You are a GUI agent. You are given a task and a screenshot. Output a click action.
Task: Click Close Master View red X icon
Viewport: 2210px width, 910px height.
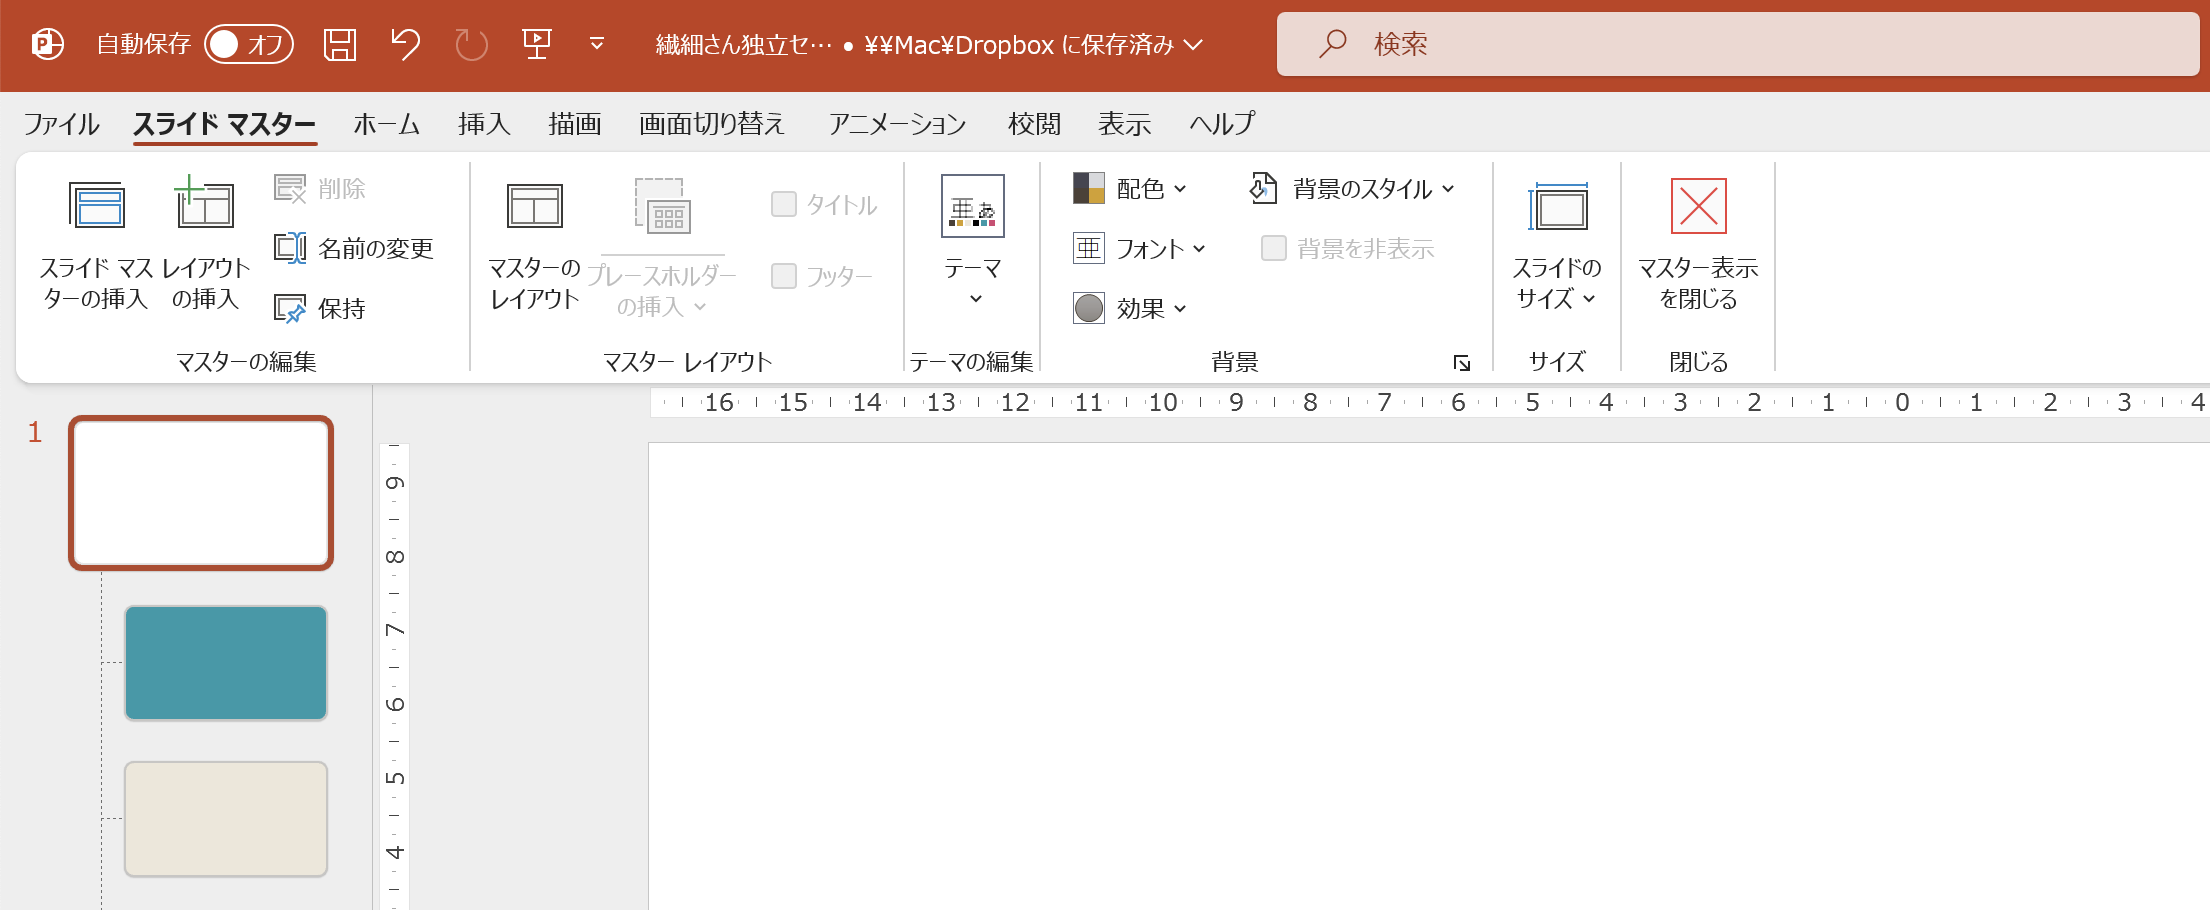[x=1698, y=206]
